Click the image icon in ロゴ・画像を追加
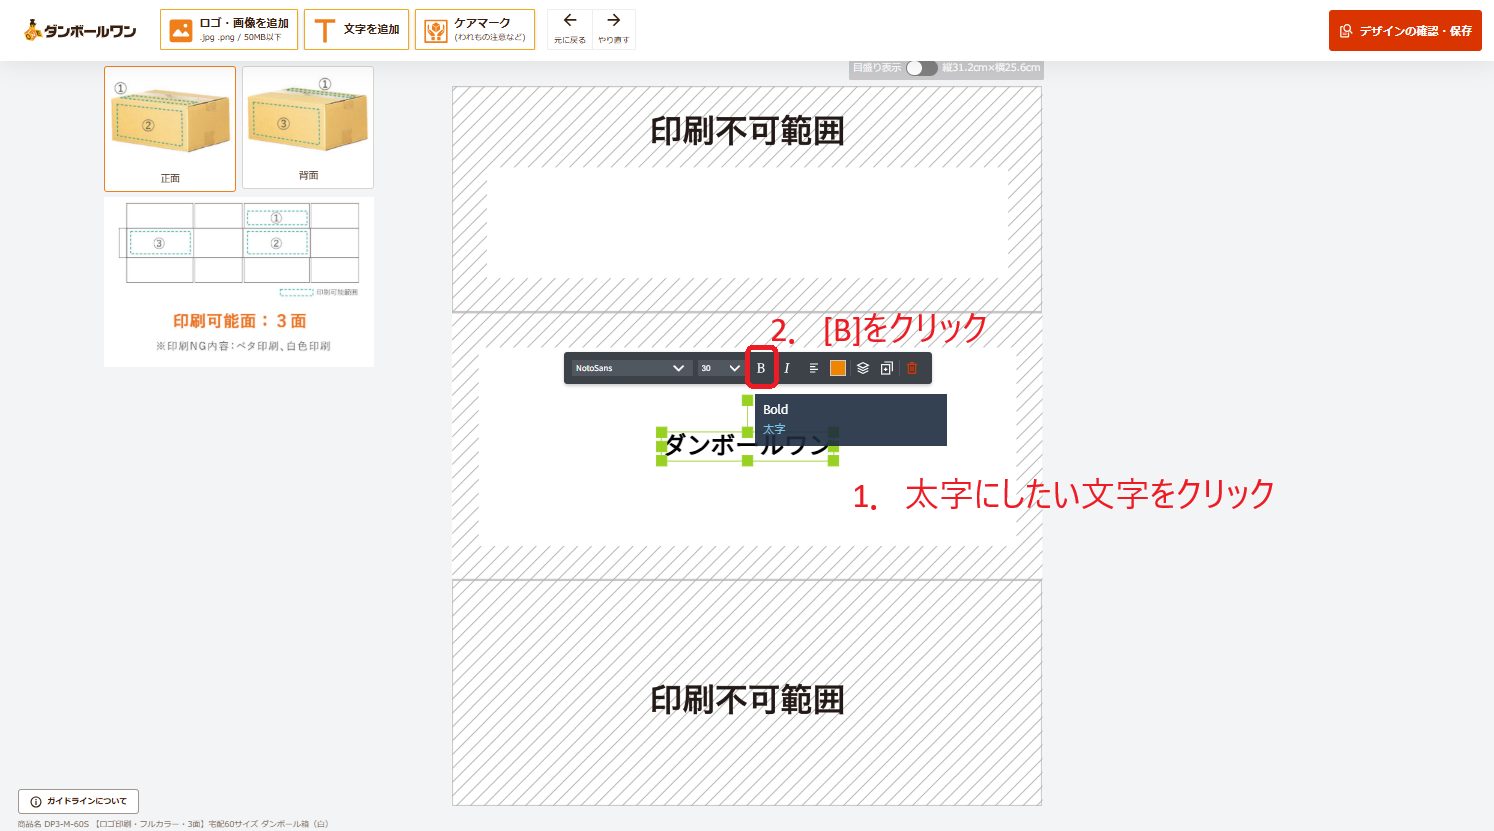This screenshot has height=831, width=1494. pos(181,30)
